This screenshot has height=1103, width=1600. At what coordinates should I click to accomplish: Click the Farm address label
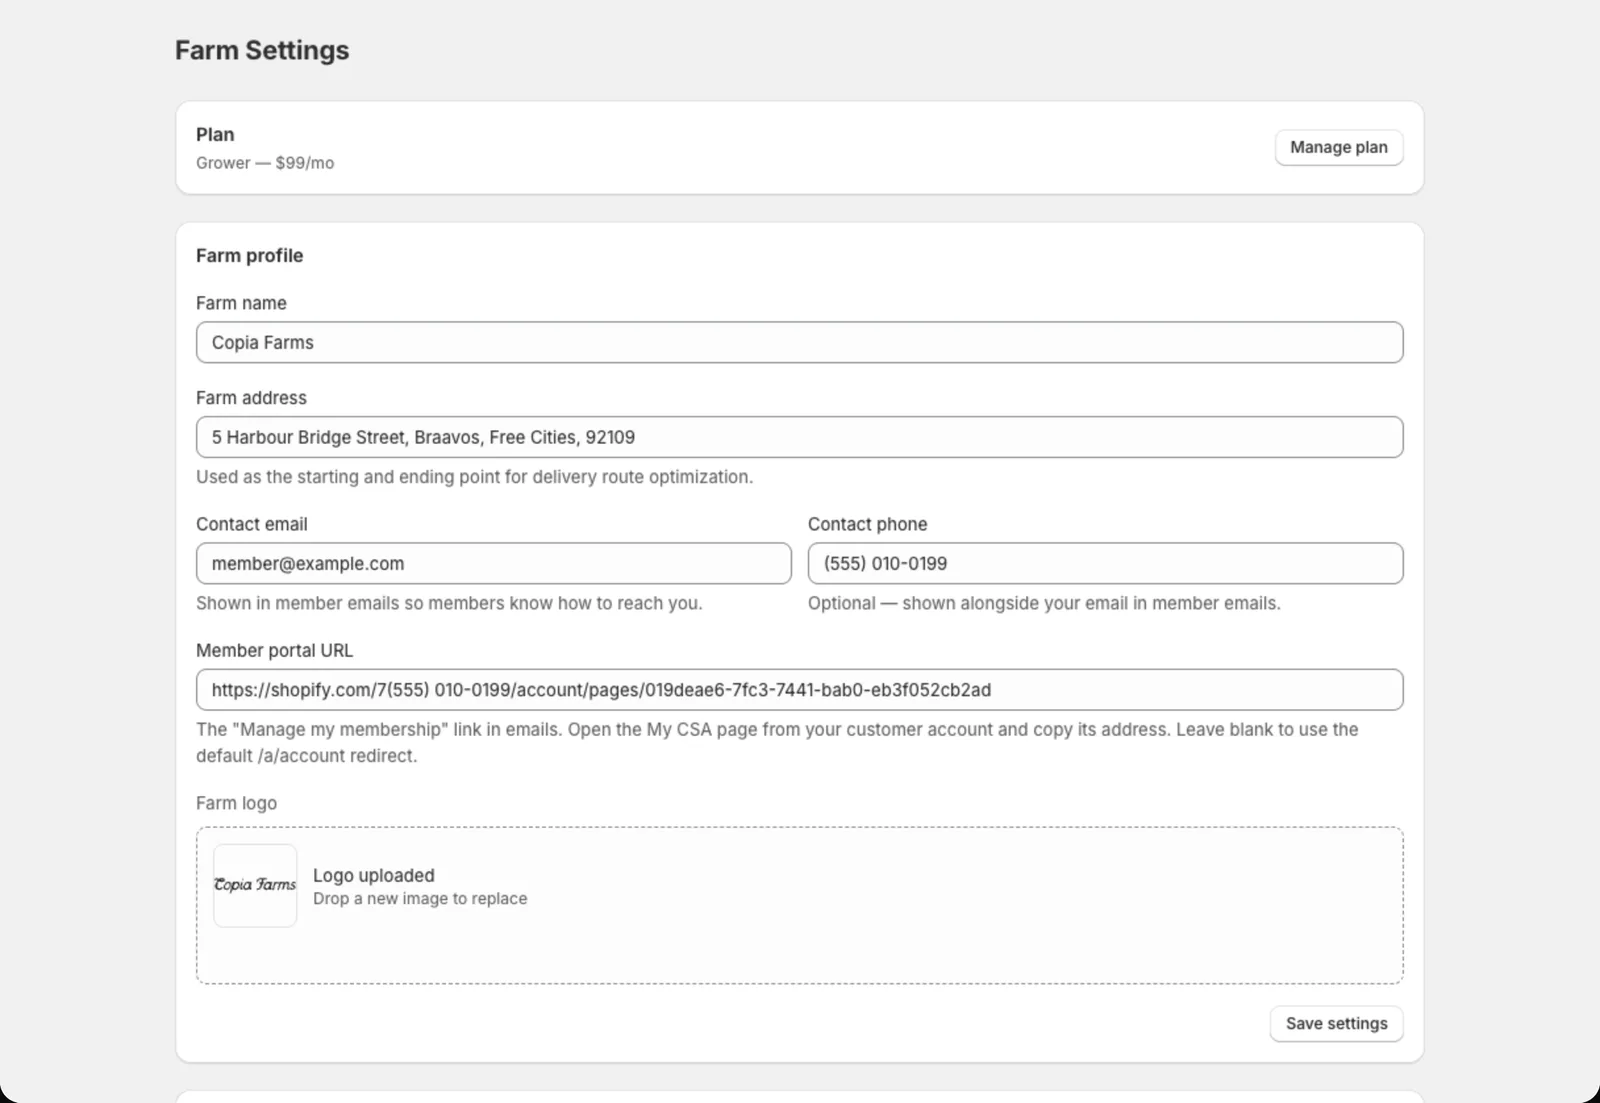251,397
